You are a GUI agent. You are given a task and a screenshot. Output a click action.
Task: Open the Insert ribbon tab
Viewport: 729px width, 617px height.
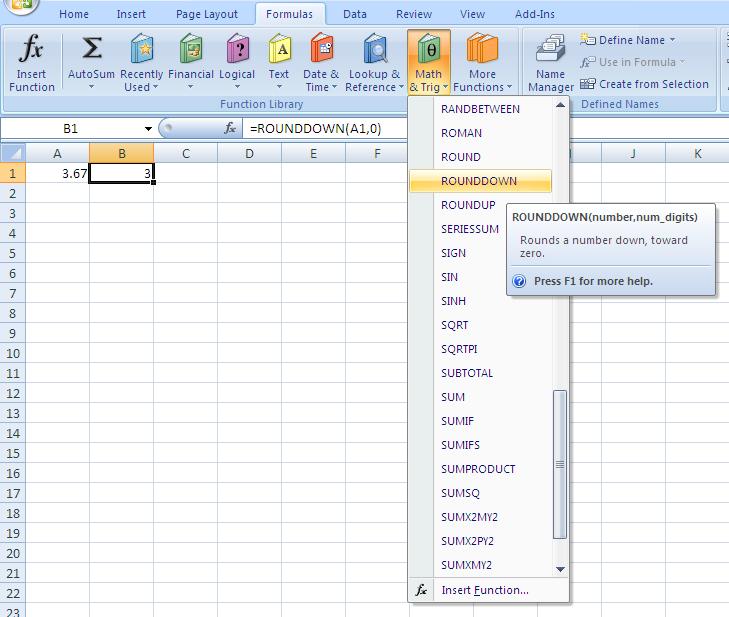coord(131,14)
